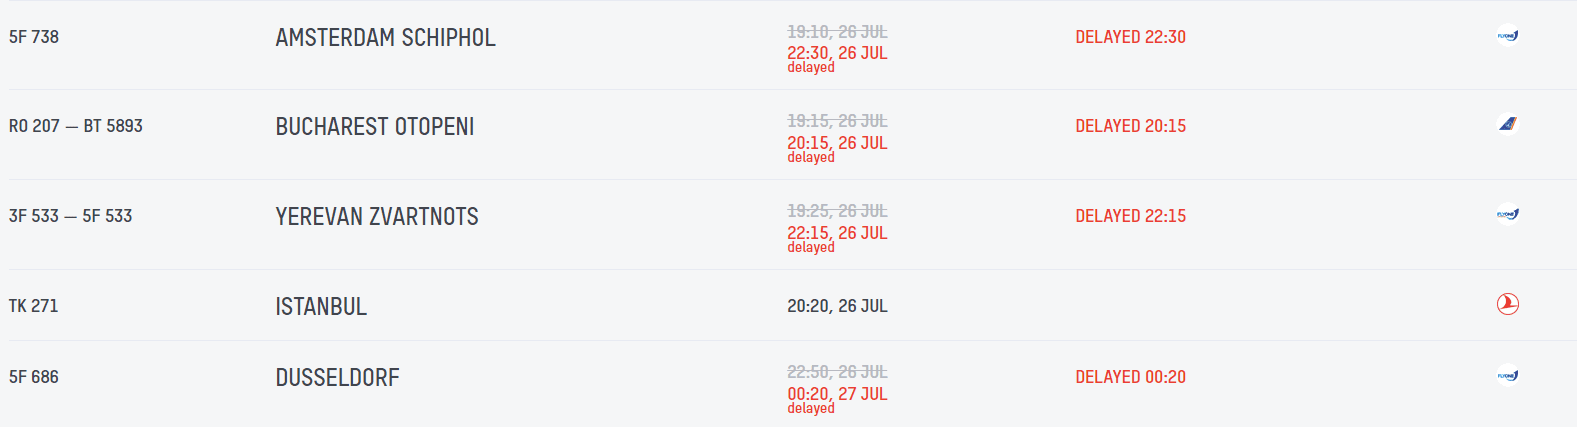Click the FlyOne logo for Amsterdam flight

(1507, 36)
